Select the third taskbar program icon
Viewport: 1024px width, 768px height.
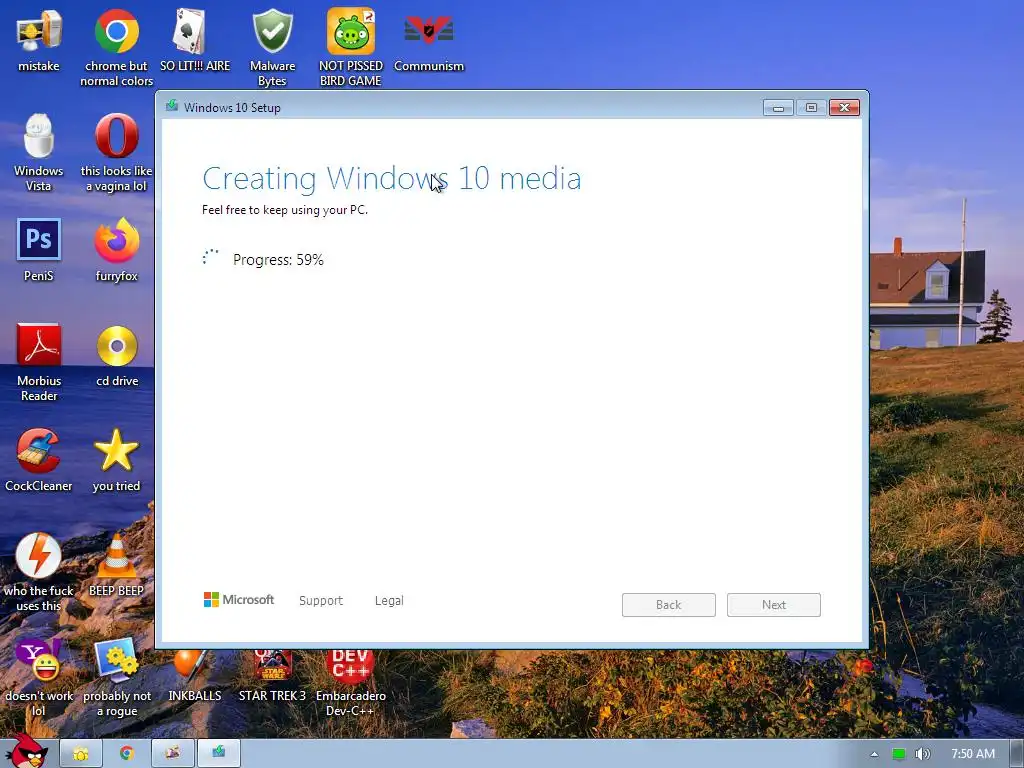(172, 754)
